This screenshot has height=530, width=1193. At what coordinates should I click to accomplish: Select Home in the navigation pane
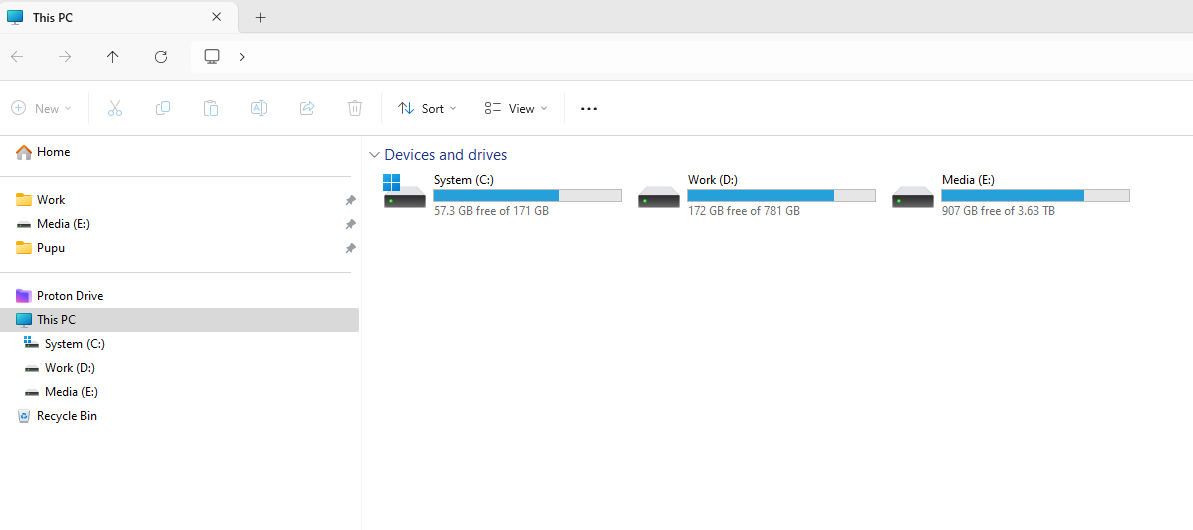tap(53, 152)
